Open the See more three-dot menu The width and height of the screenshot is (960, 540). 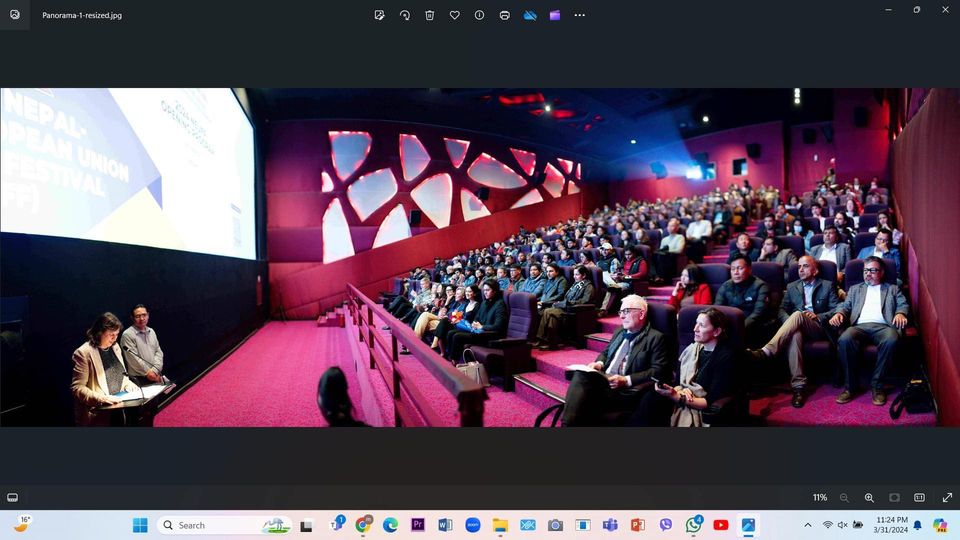[x=580, y=15]
